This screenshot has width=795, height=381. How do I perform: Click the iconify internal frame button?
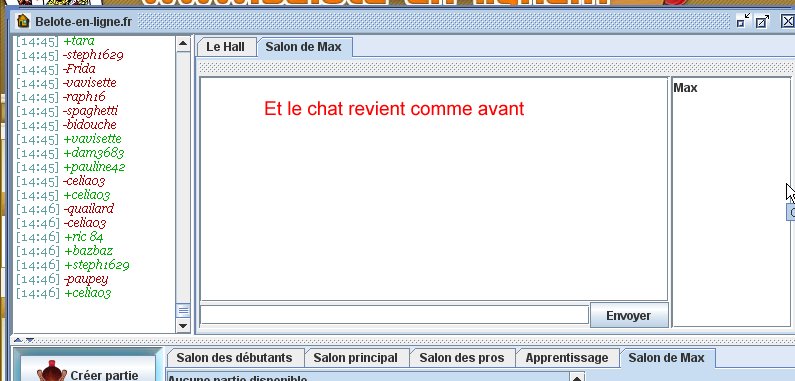coord(743,21)
